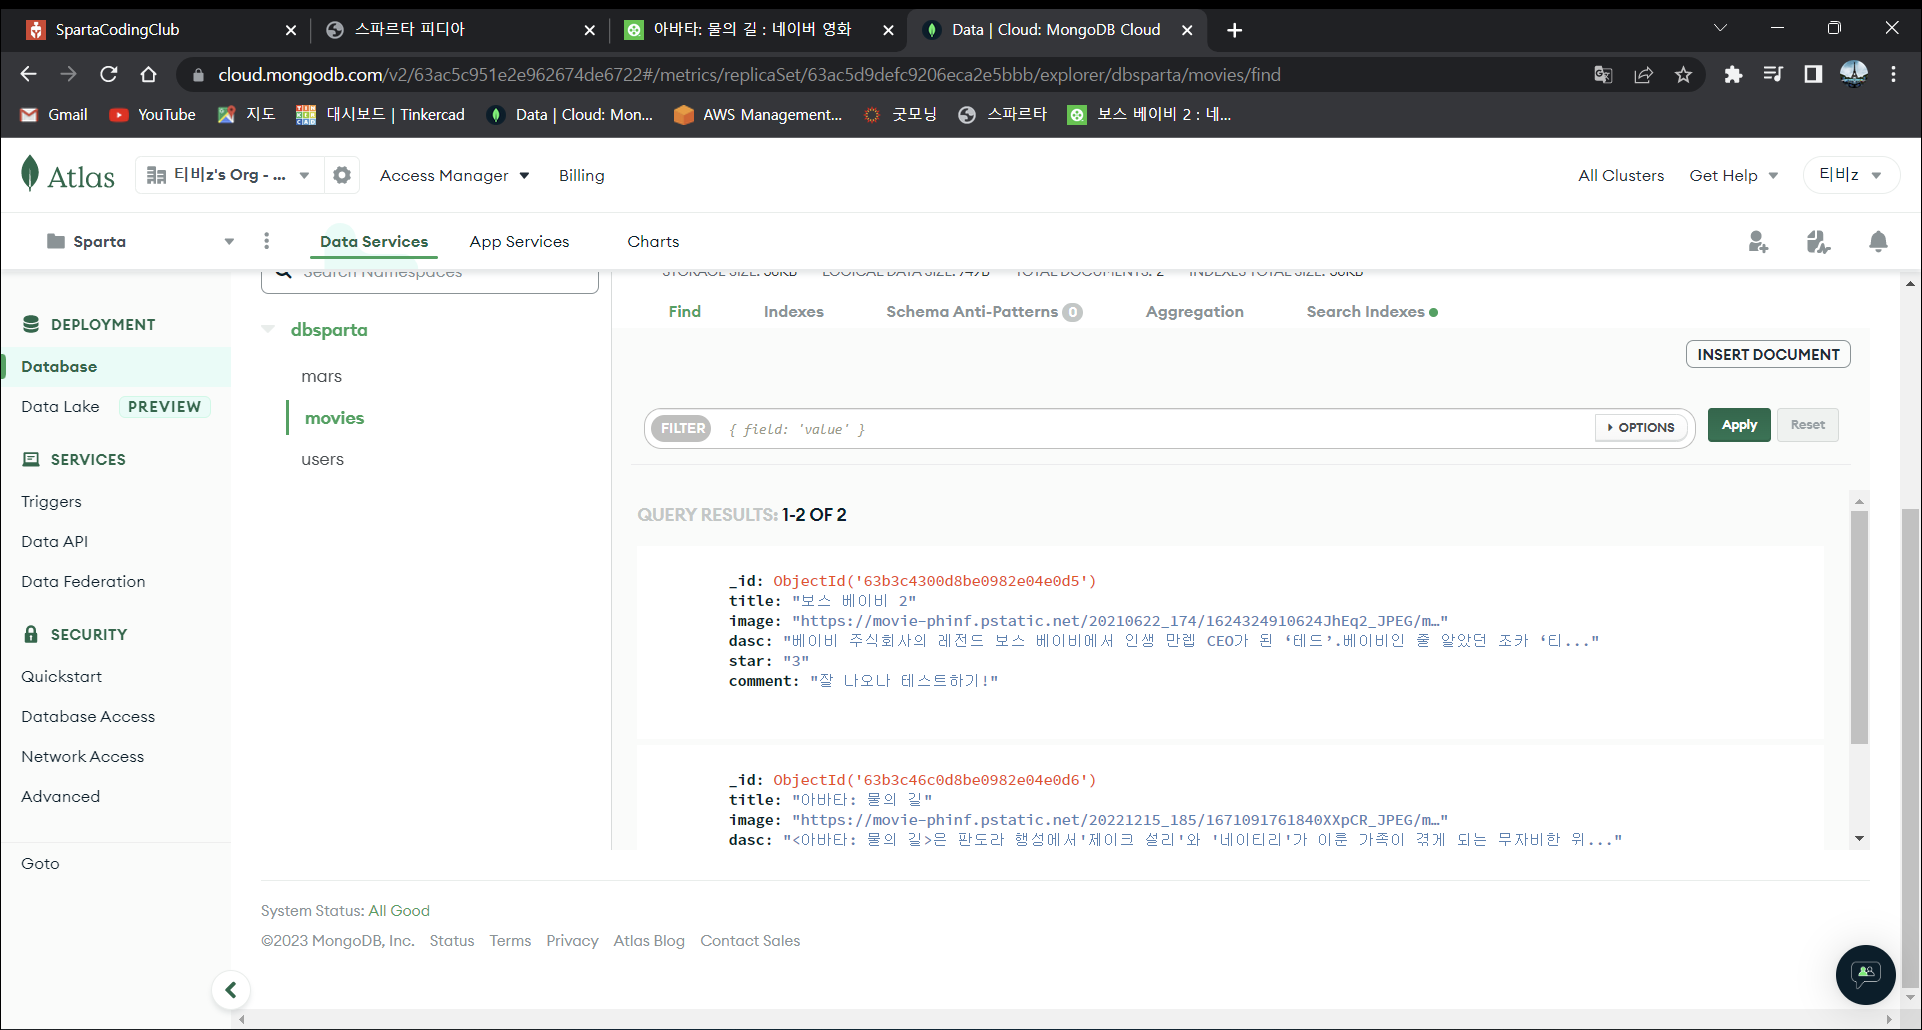Open the Get Help dropdown

click(x=1734, y=176)
